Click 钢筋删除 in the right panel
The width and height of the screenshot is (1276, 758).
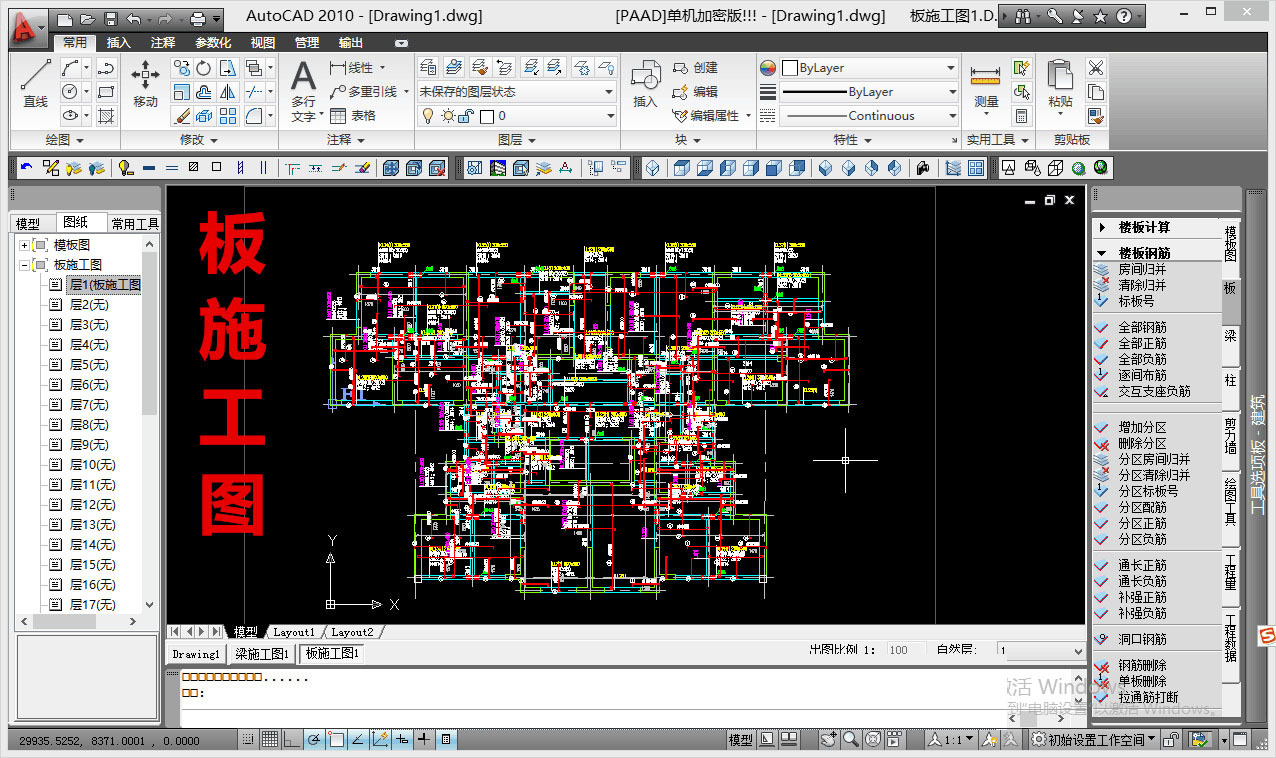[x=1142, y=666]
